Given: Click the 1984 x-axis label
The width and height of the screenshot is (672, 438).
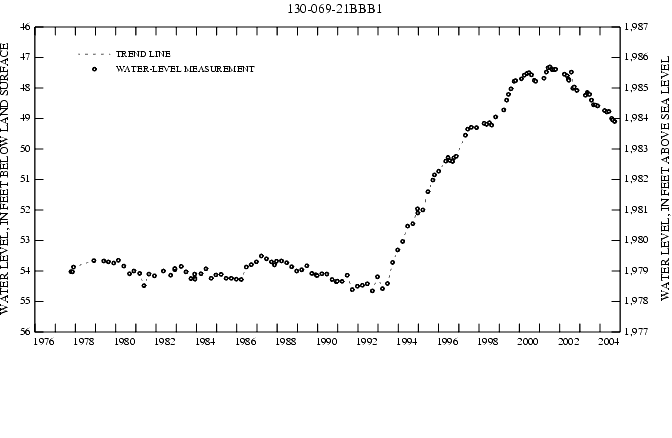Looking at the screenshot, I should click(x=205, y=342).
